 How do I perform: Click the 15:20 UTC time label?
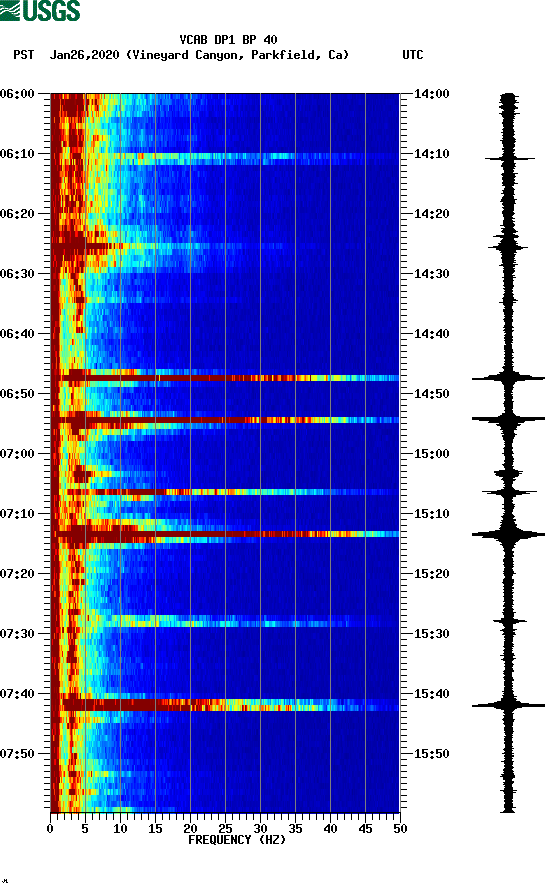431,574
